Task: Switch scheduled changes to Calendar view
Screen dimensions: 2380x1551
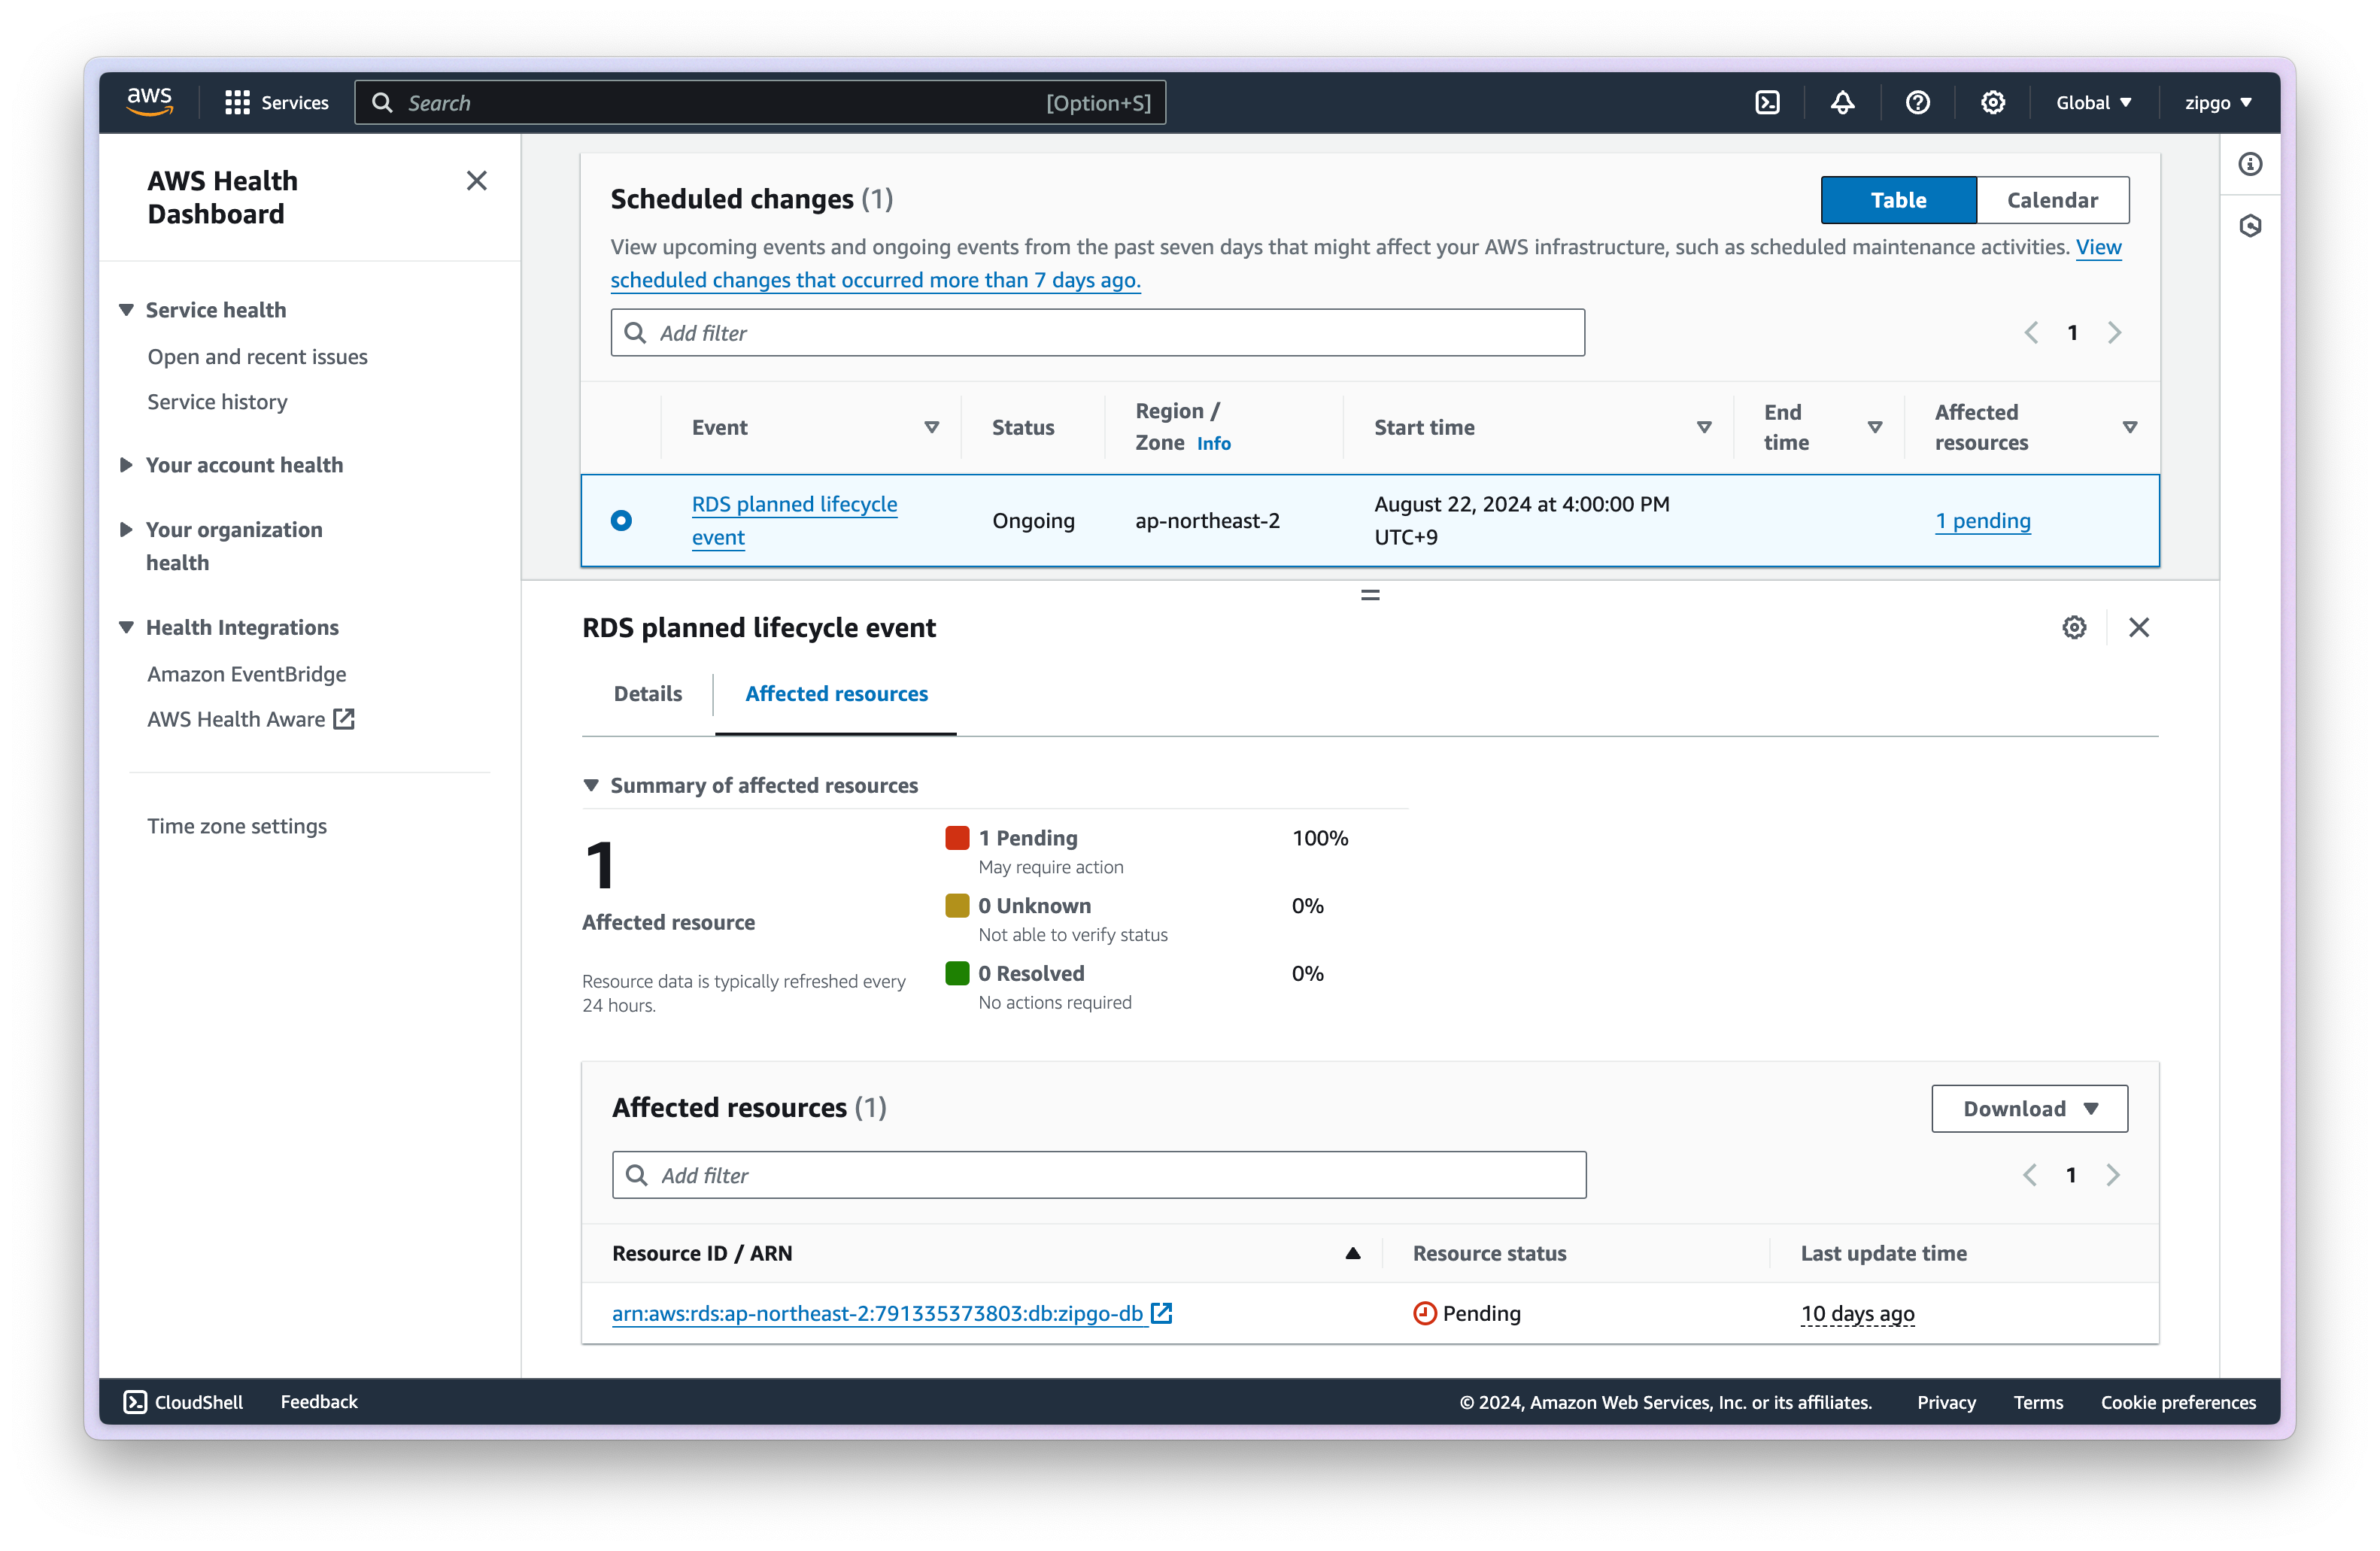Action: pos(2052,200)
